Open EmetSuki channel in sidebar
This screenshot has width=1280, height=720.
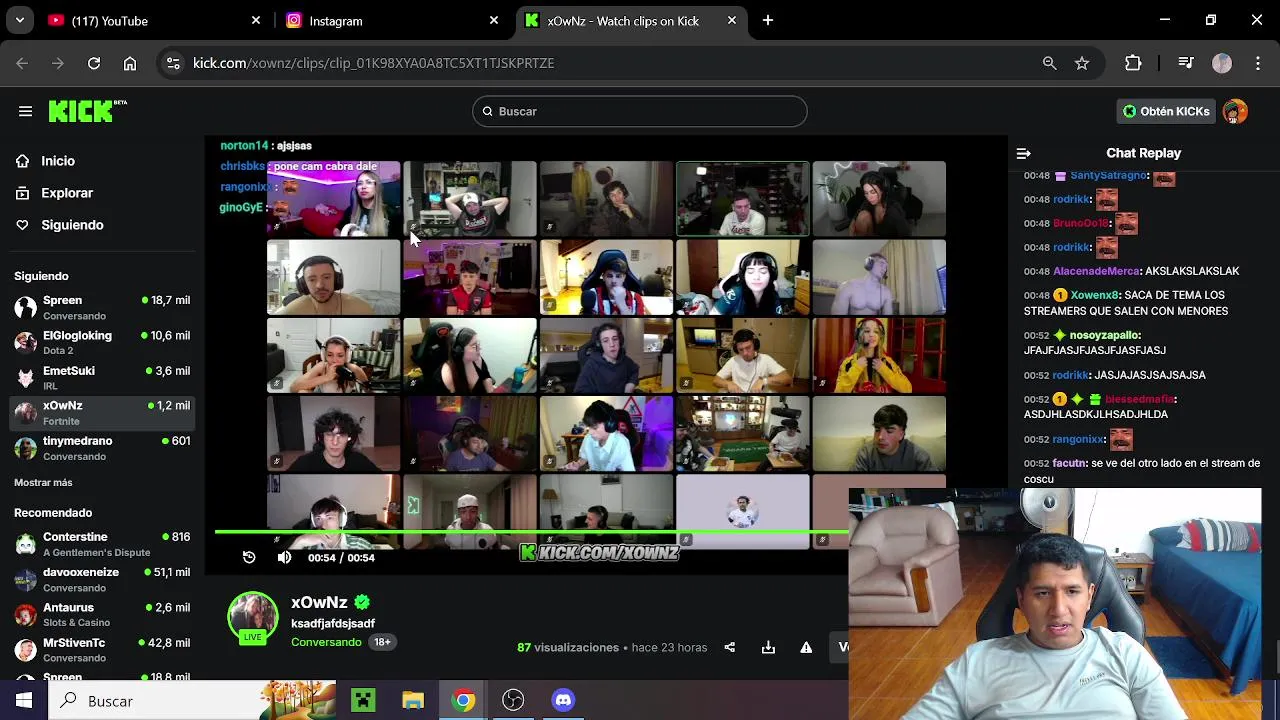coord(102,378)
